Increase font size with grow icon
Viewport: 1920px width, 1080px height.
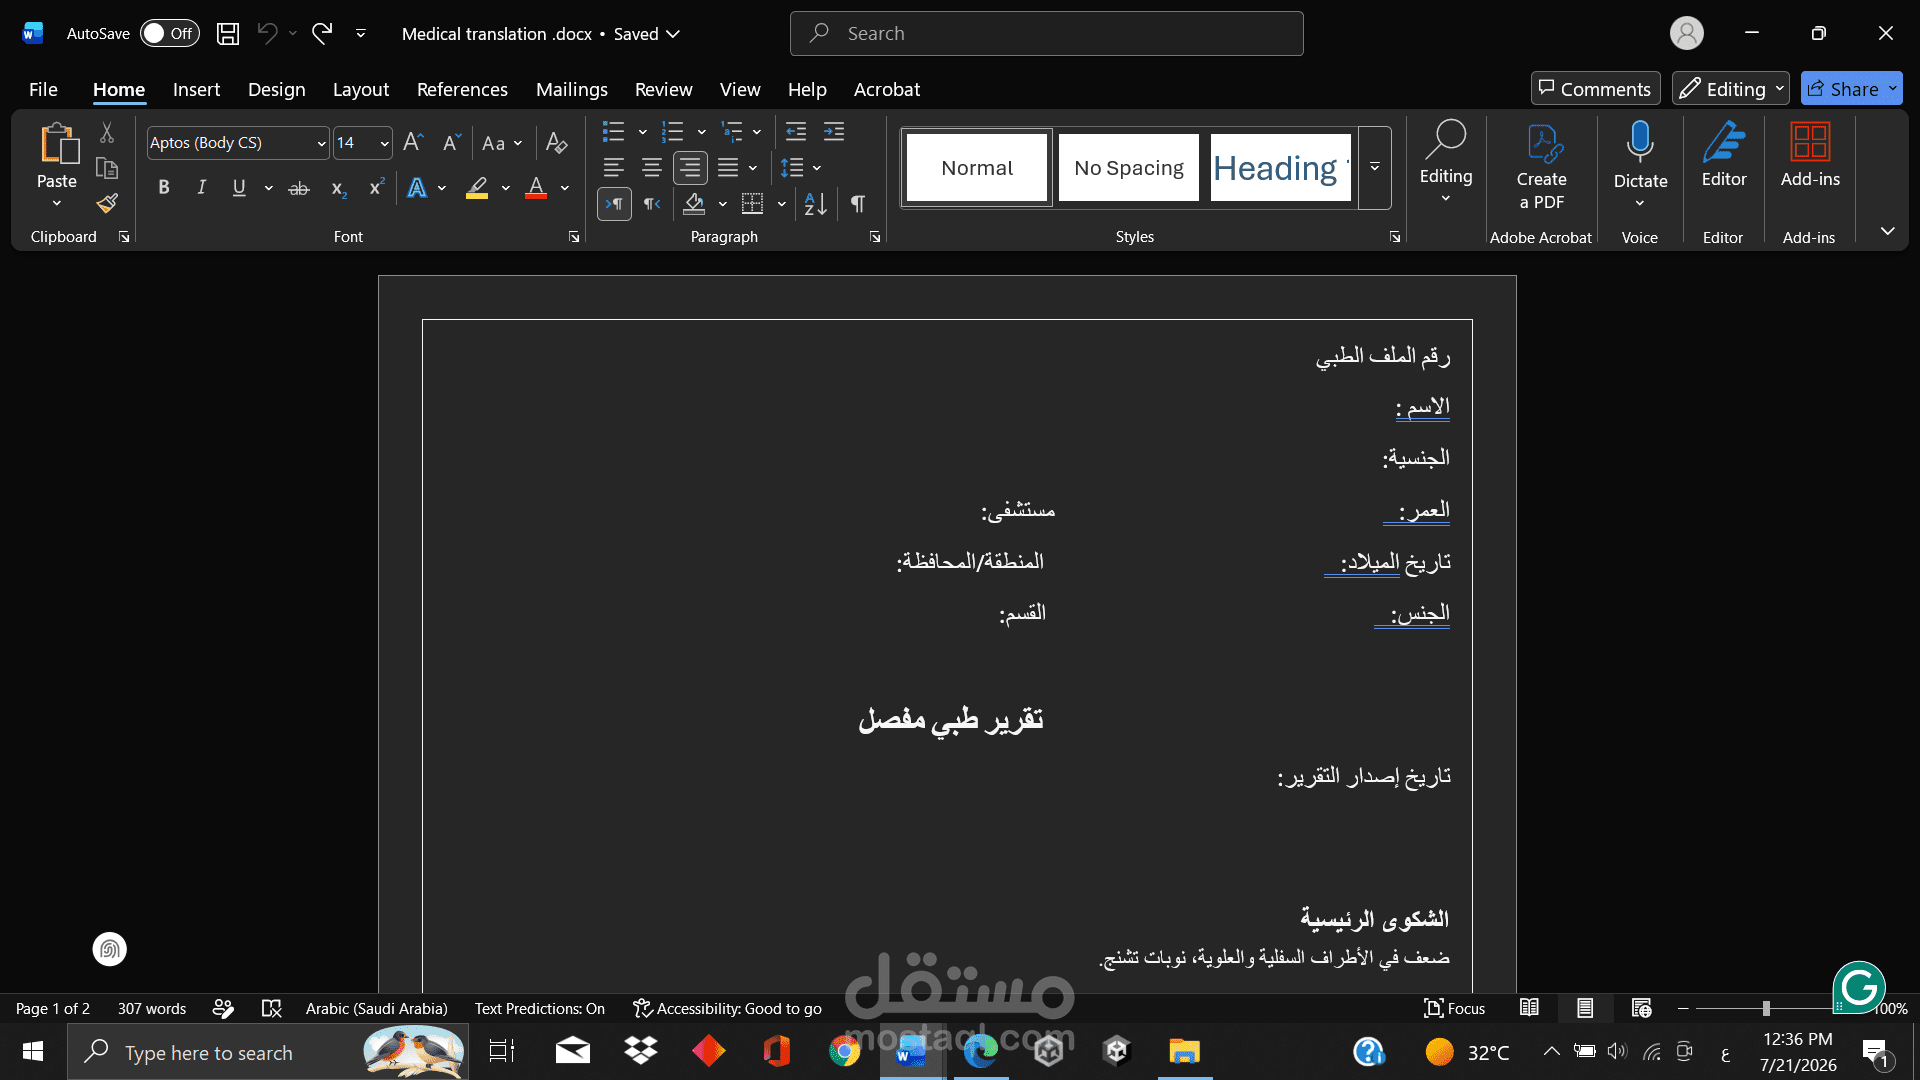413,143
